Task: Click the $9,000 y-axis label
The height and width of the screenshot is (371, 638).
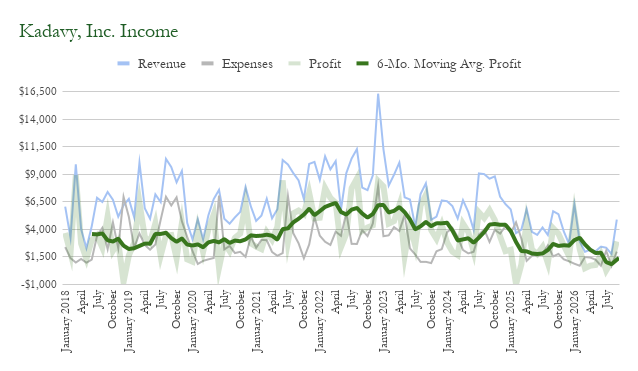Action: [40, 174]
